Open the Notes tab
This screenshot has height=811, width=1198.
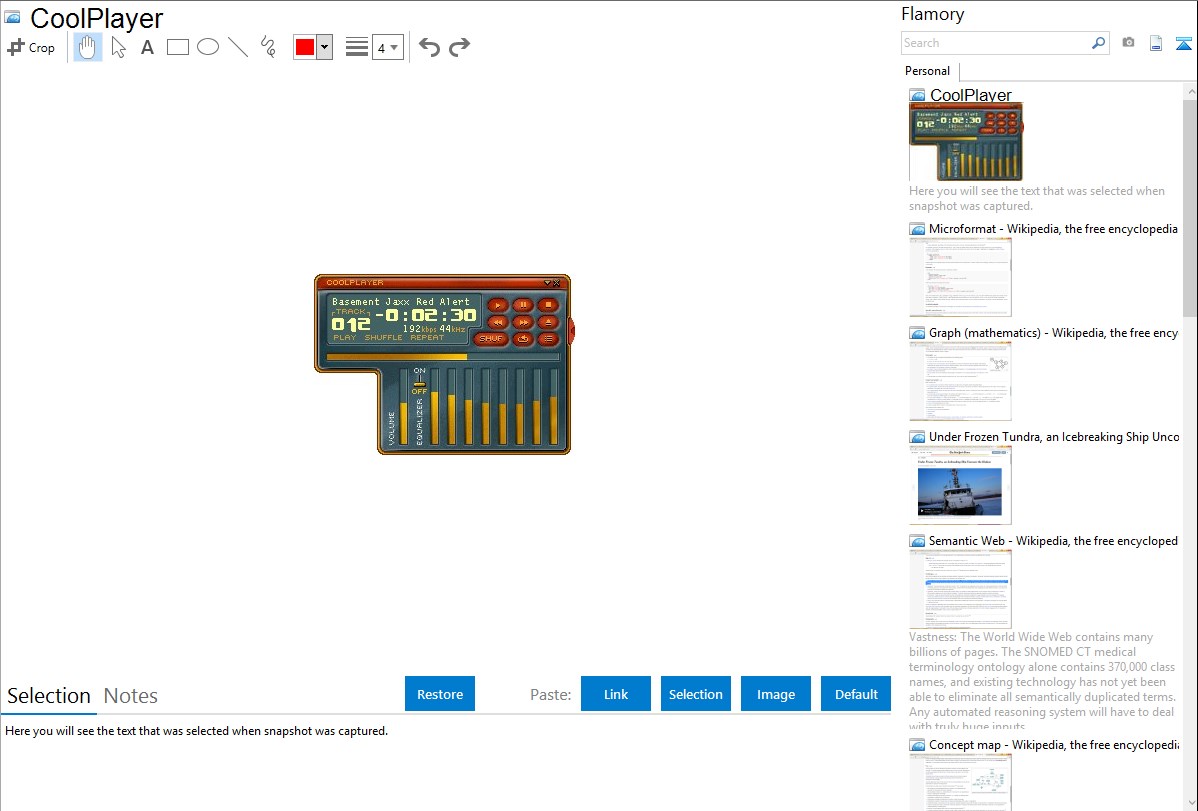click(131, 696)
